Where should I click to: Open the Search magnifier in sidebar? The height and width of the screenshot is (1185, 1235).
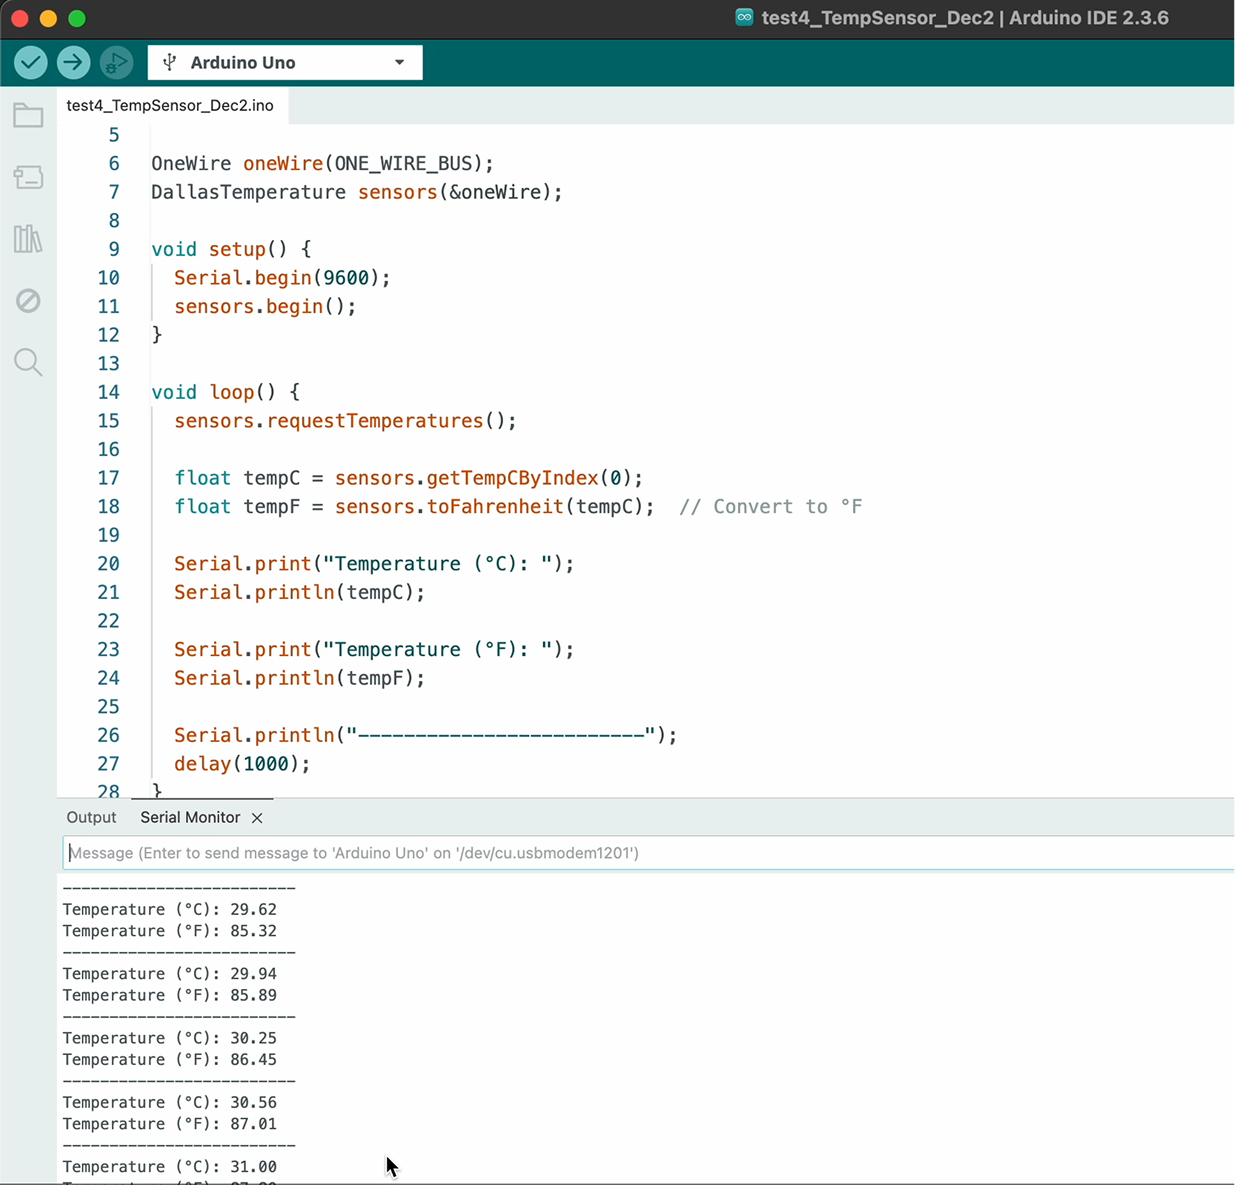click(28, 362)
